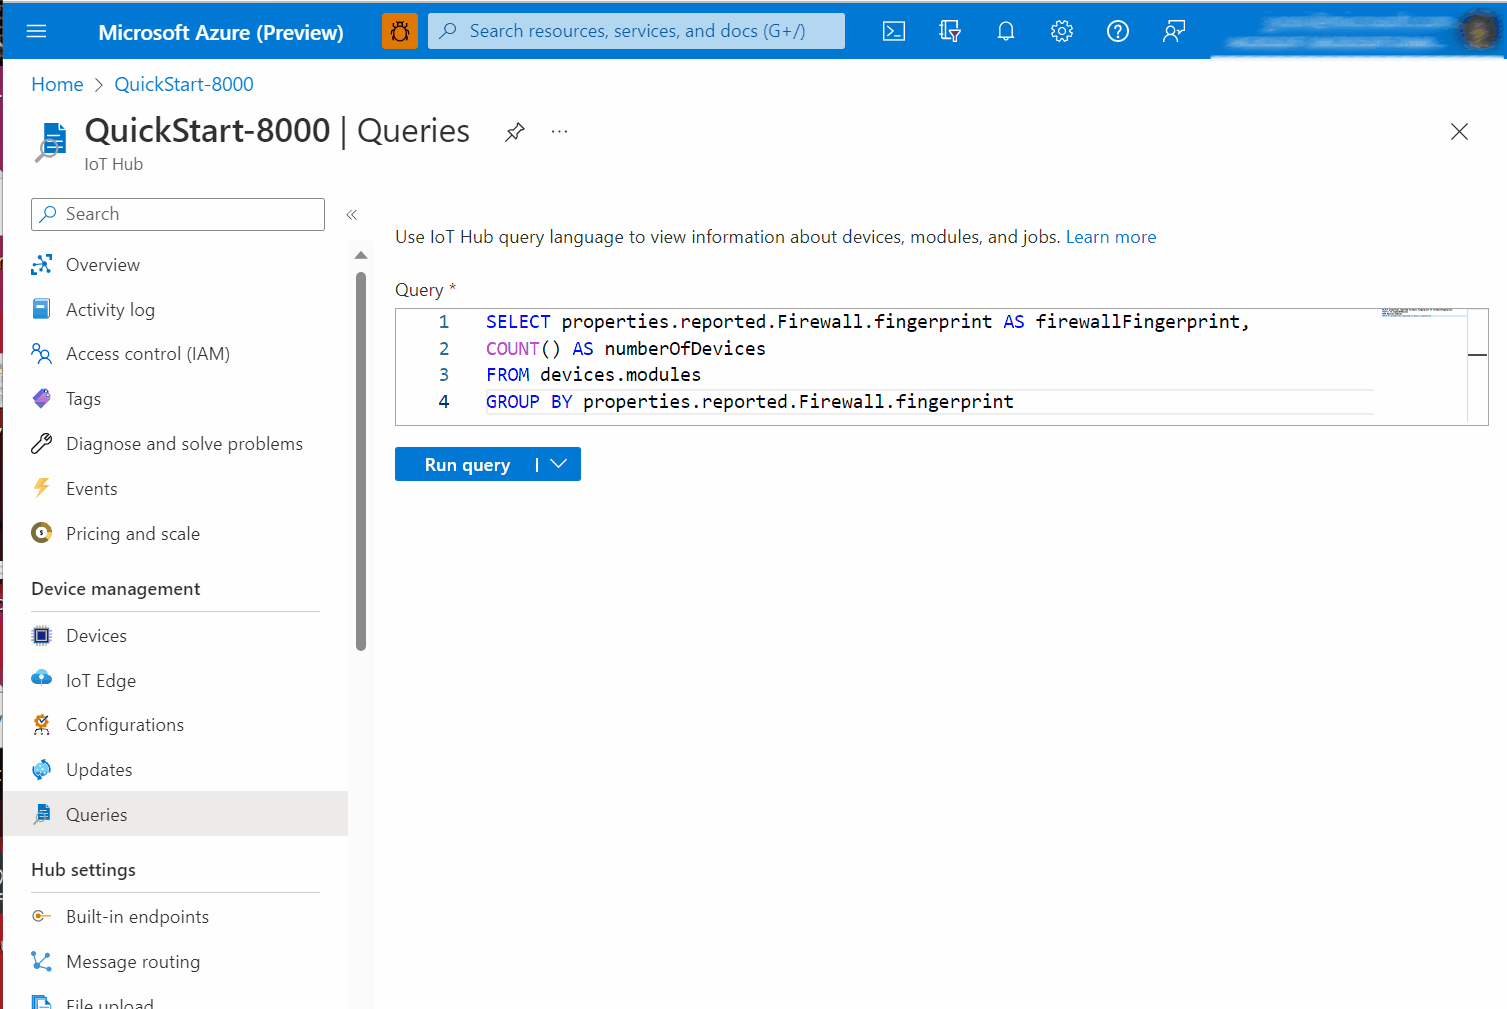Open Access control (IAM) menu item
This screenshot has width=1507, height=1009.
coord(148,354)
